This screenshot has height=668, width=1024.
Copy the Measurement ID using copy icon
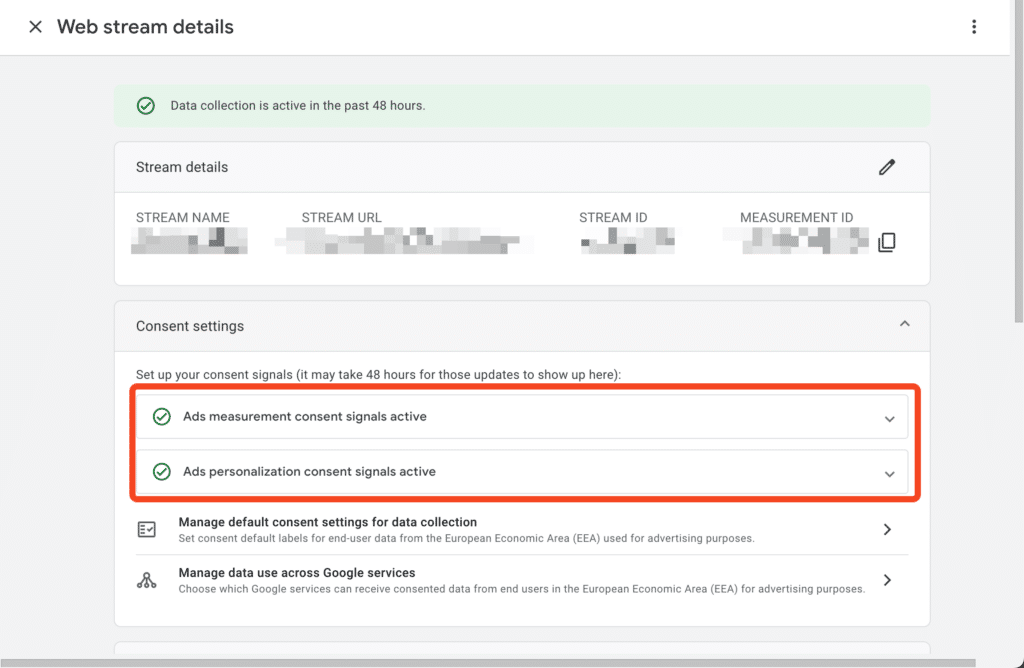[886, 242]
